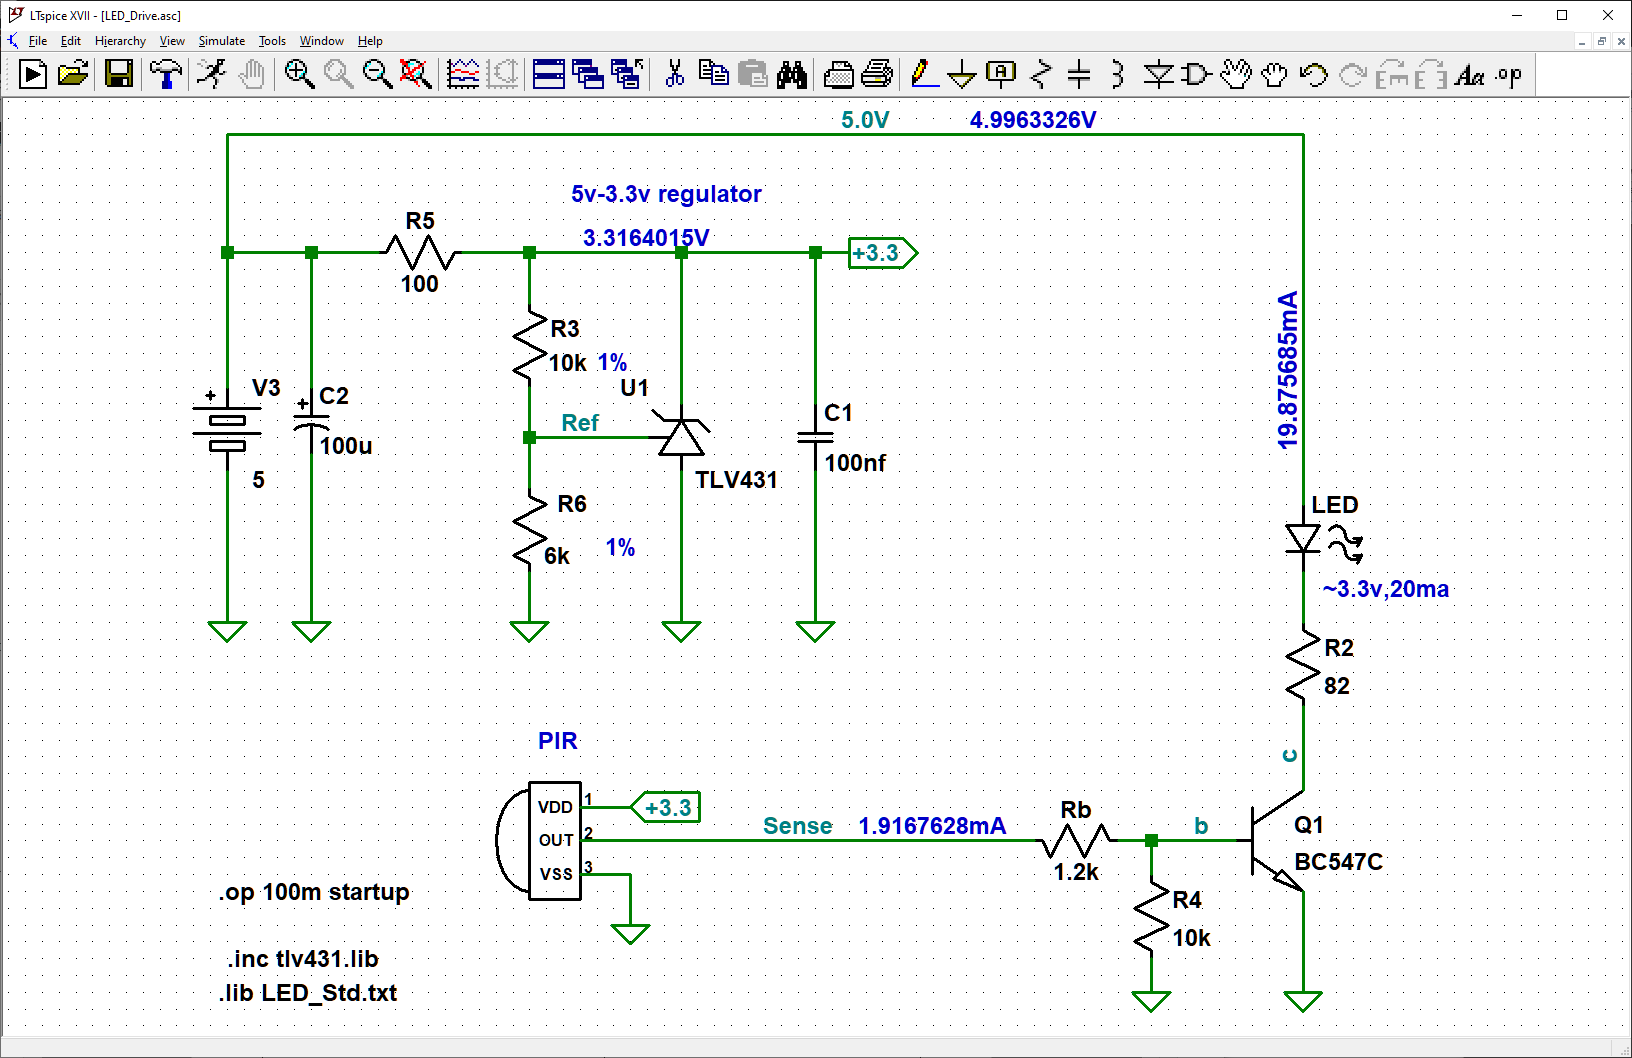Select the Rotate tool

coord(1392,74)
